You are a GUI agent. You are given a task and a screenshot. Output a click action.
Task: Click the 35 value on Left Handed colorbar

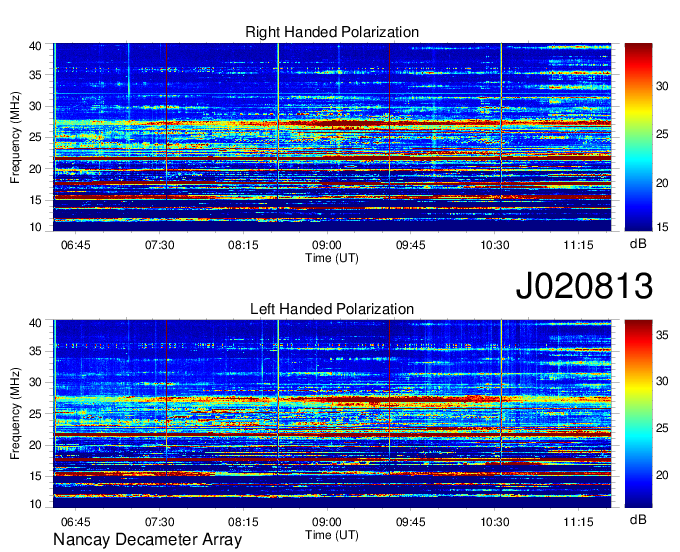662,335
